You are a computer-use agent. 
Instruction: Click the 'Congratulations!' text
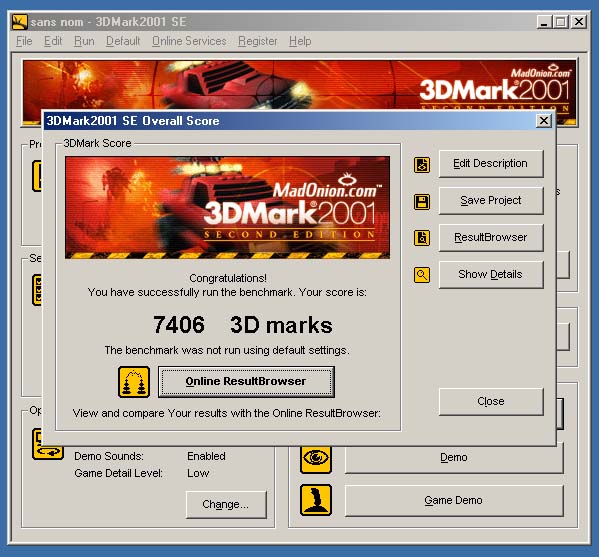click(x=228, y=278)
